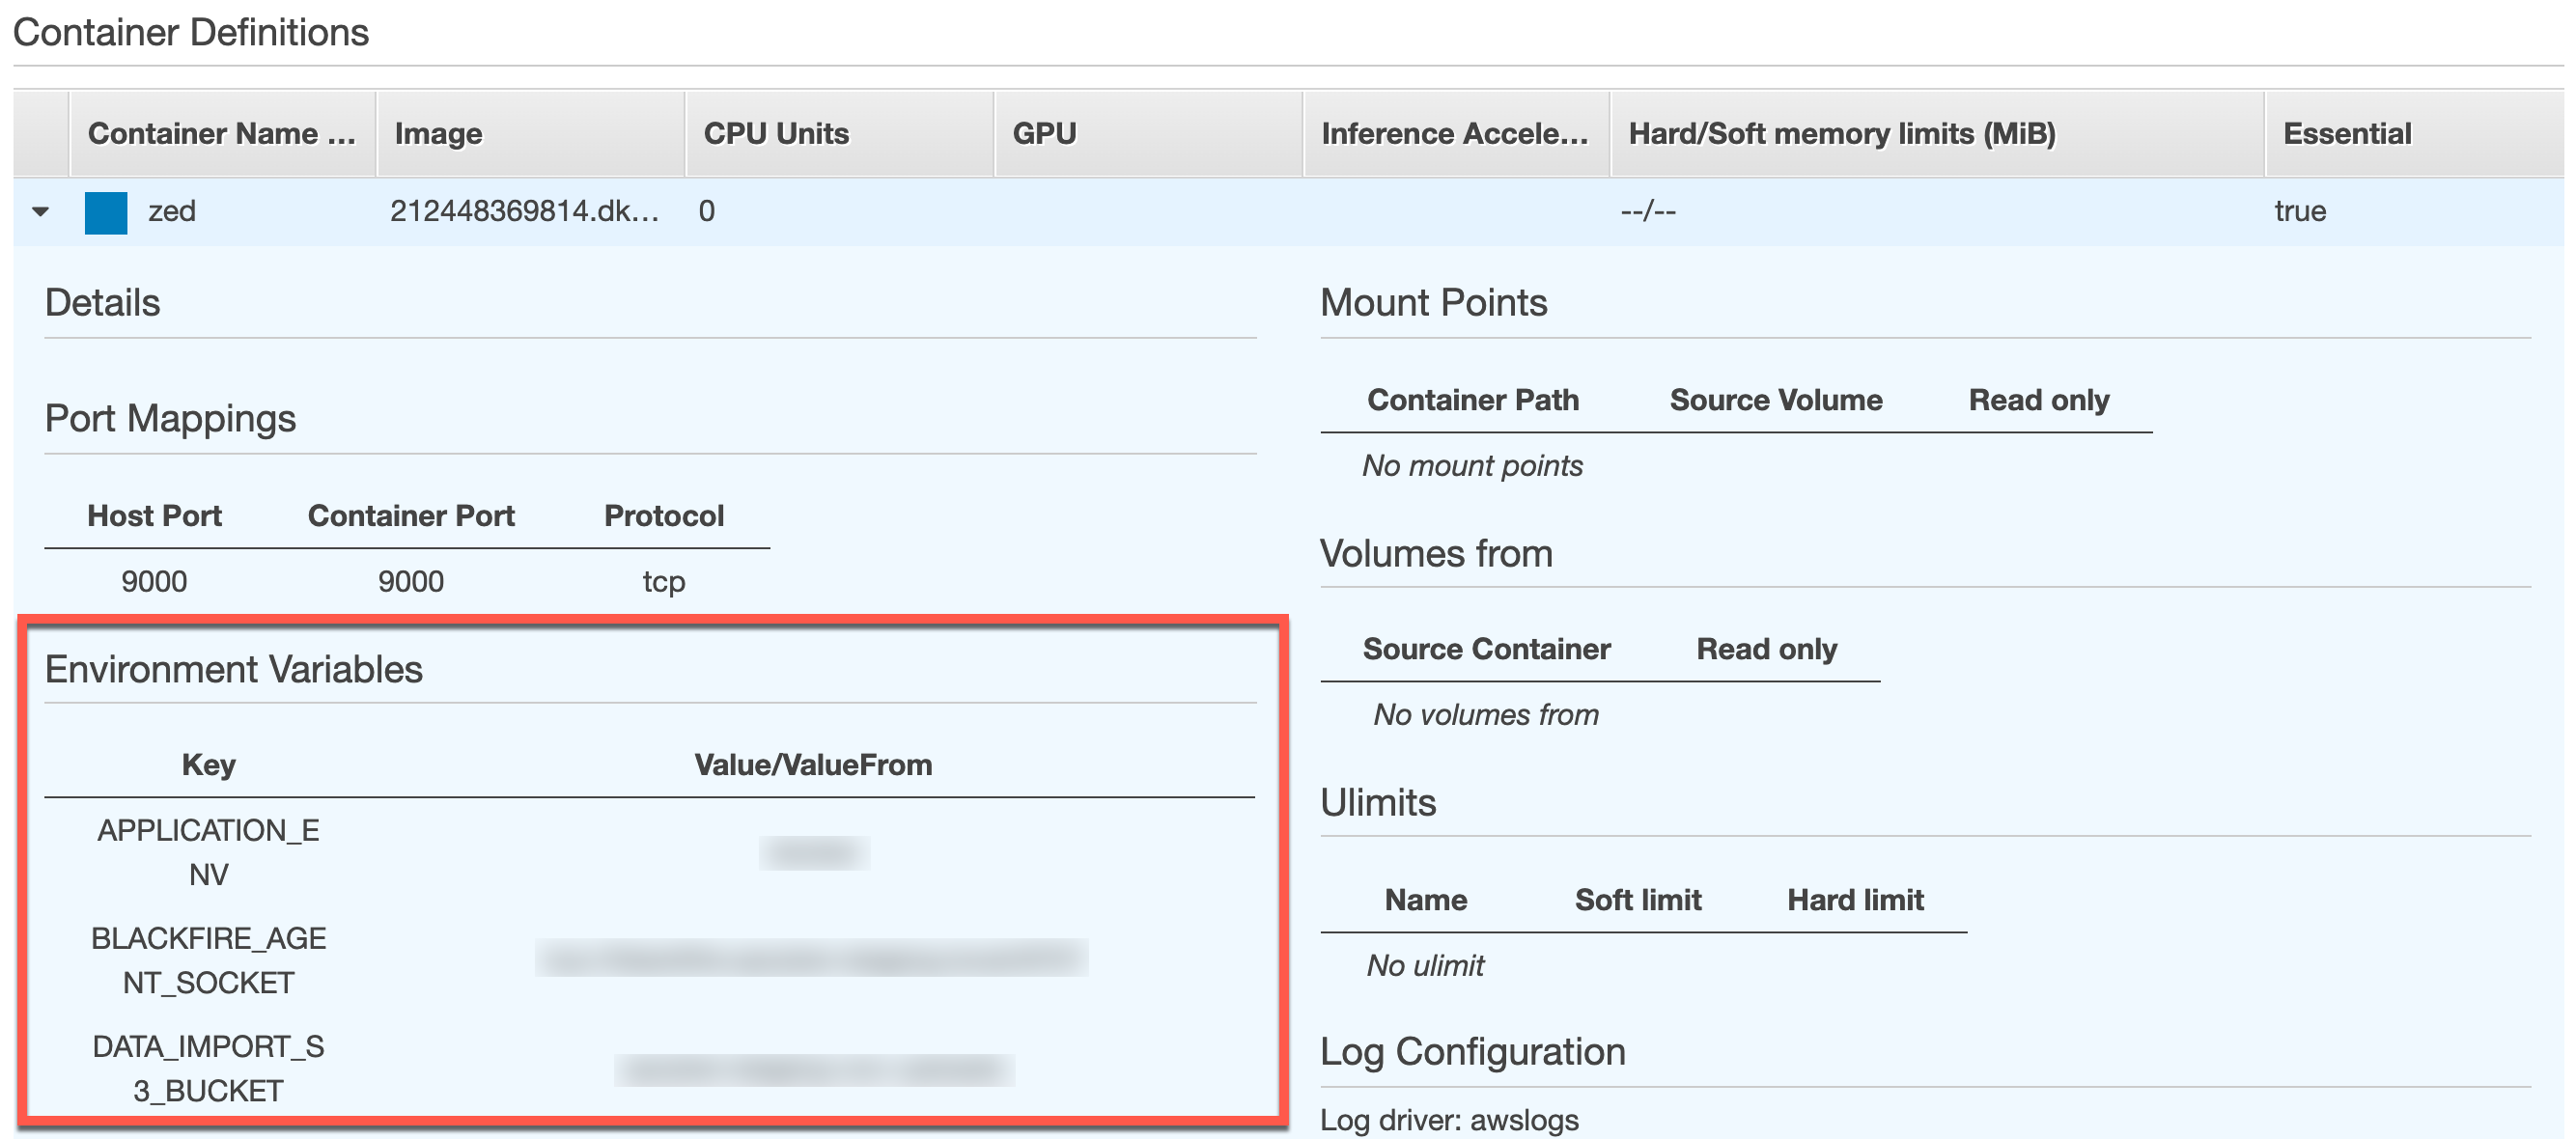Open the Details section

[102, 302]
